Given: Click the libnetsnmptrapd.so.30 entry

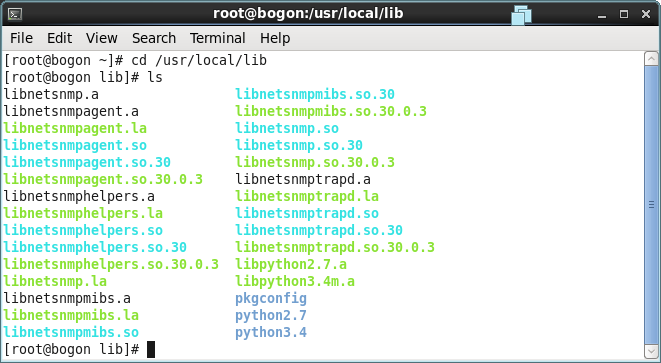Looking at the screenshot, I should click(x=319, y=231).
